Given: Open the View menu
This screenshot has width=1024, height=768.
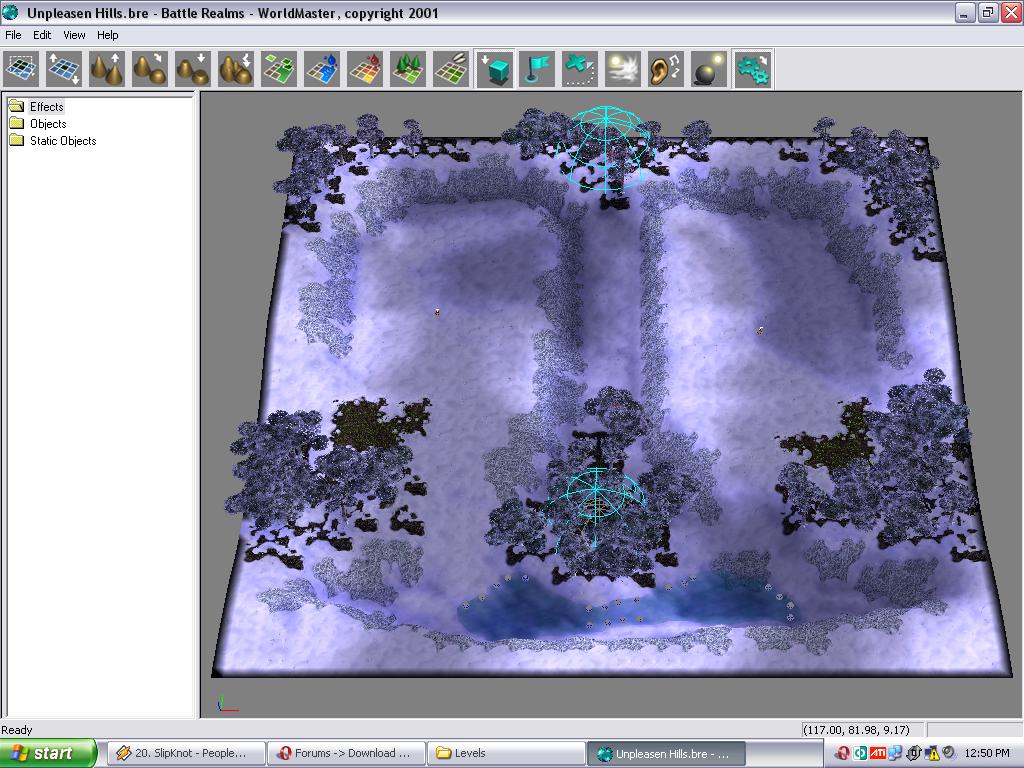Looking at the screenshot, I should [75, 35].
